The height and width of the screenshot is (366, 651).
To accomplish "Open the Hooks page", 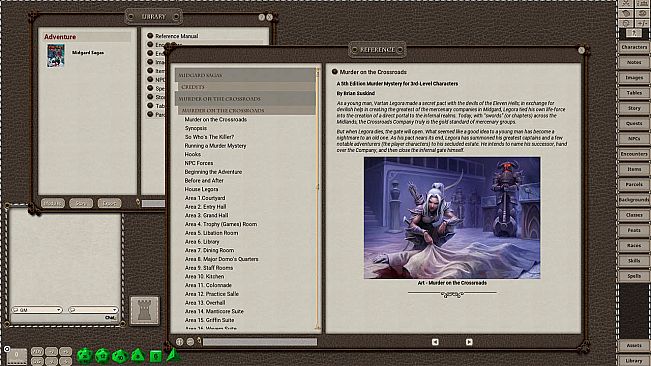I will (193, 154).
